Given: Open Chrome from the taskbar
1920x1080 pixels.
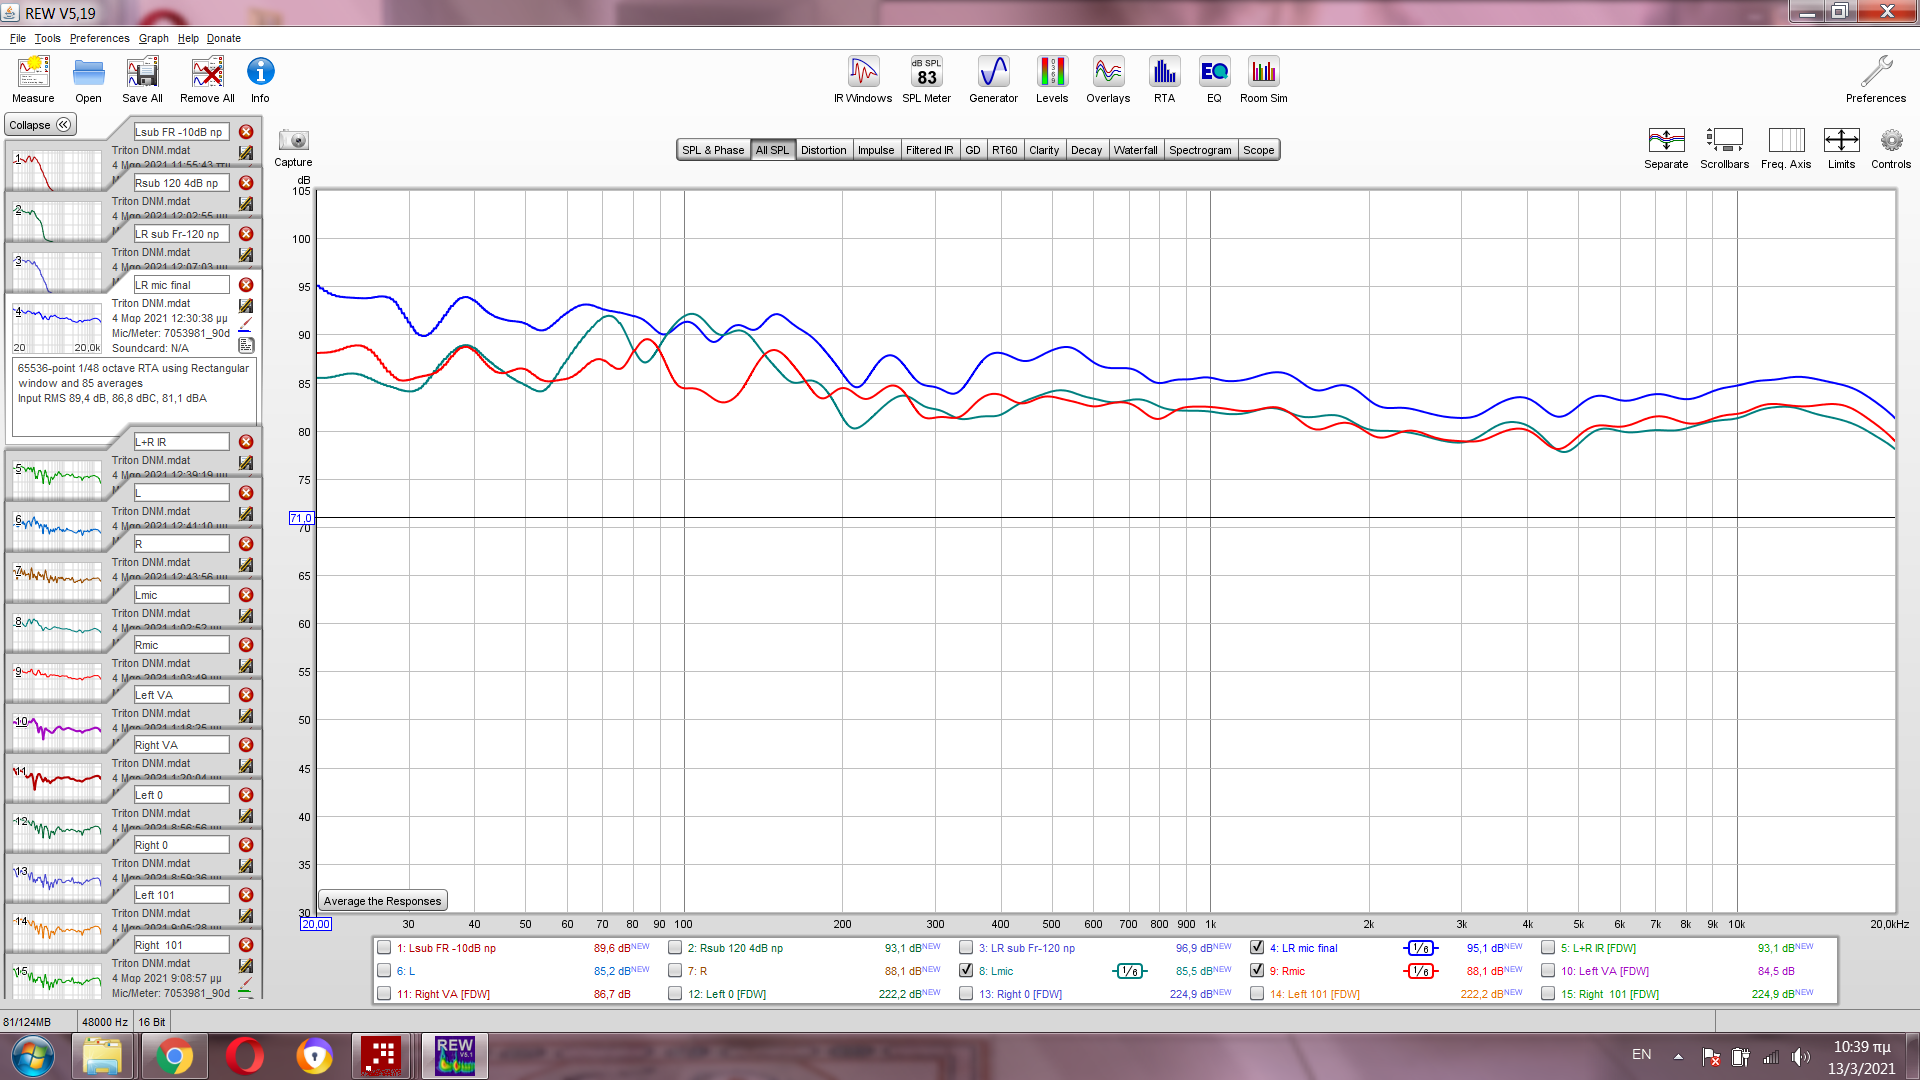Looking at the screenshot, I should [174, 1056].
